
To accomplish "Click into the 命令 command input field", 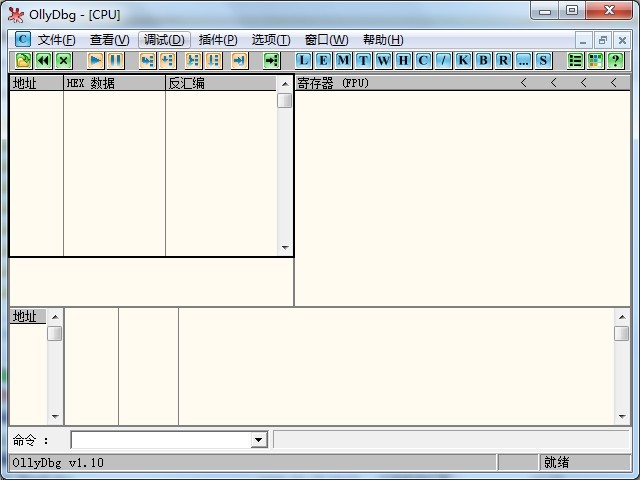I will pos(160,440).
